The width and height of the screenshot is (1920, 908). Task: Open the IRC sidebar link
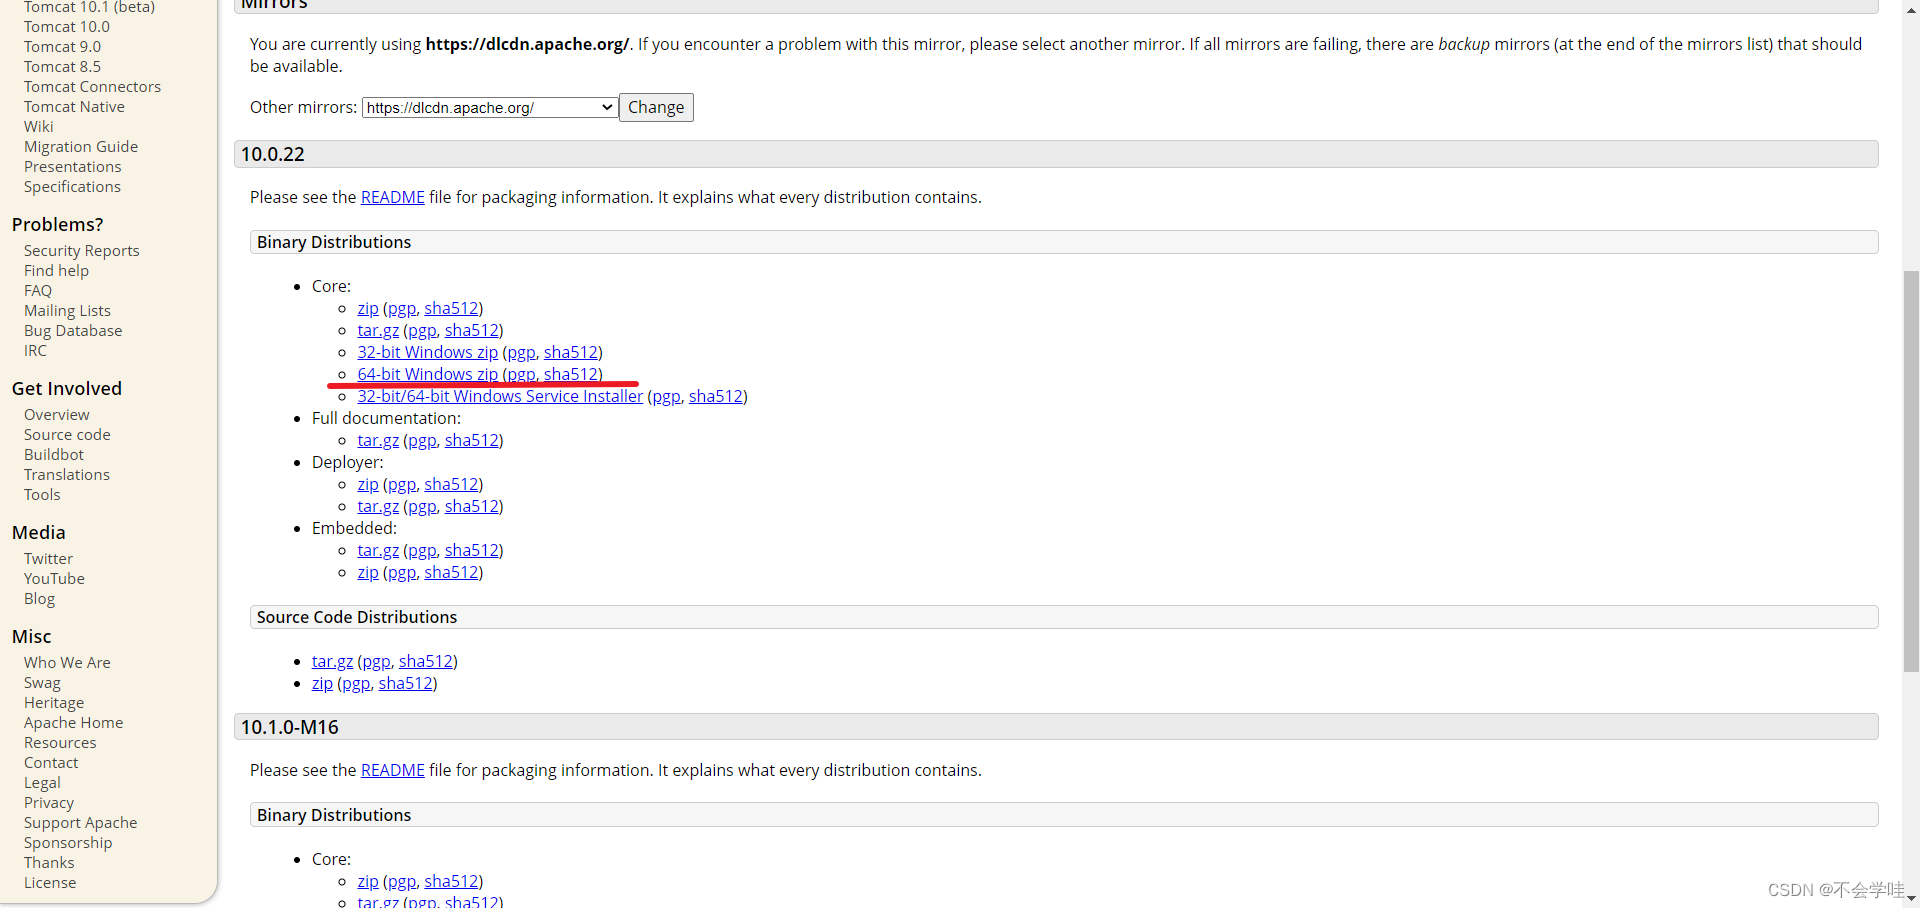point(35,351)
